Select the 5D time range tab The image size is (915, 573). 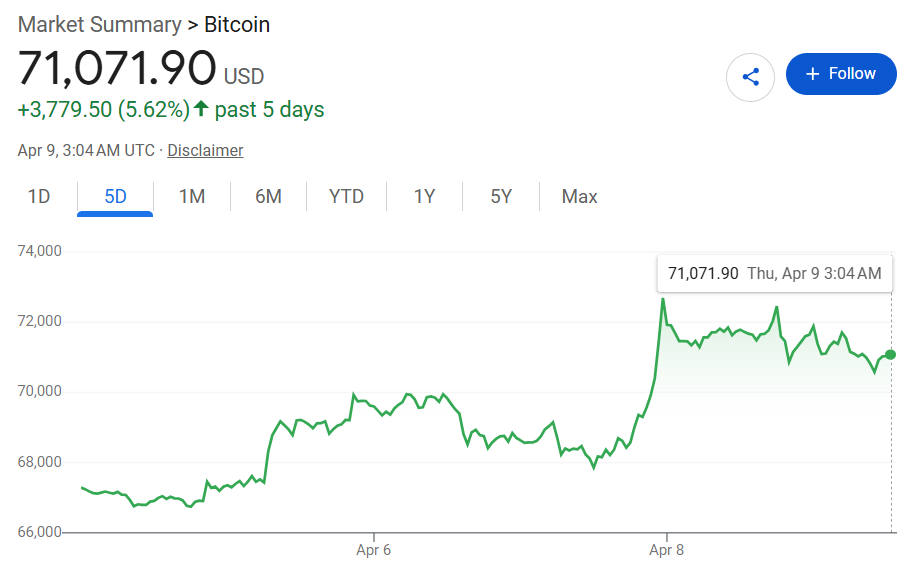(116, 197)
